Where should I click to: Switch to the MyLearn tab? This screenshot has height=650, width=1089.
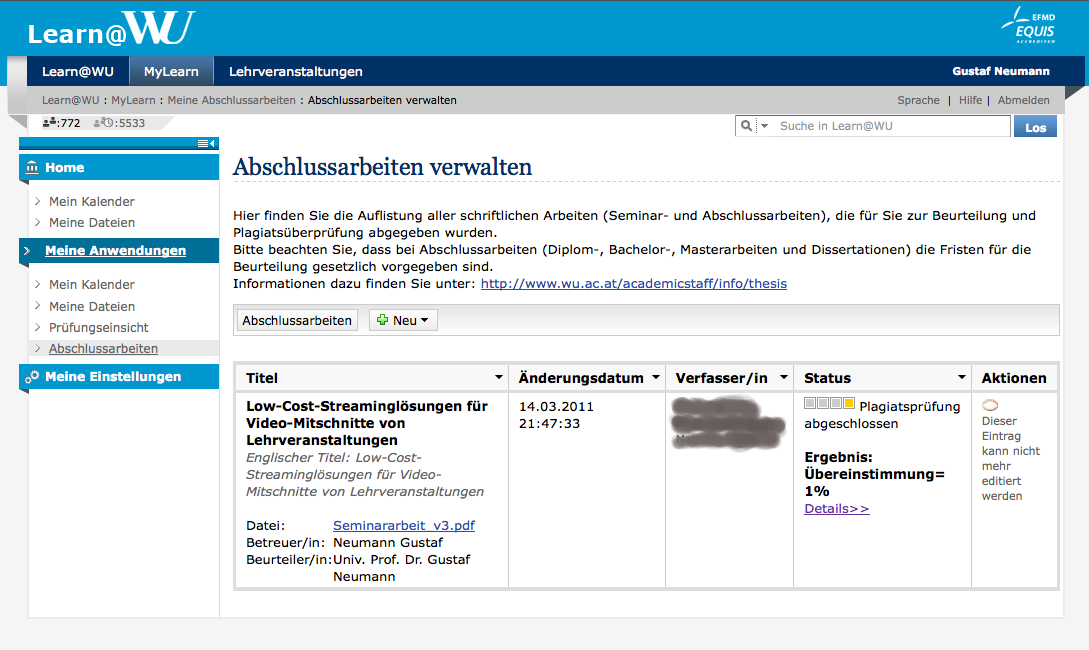(171, 72)
